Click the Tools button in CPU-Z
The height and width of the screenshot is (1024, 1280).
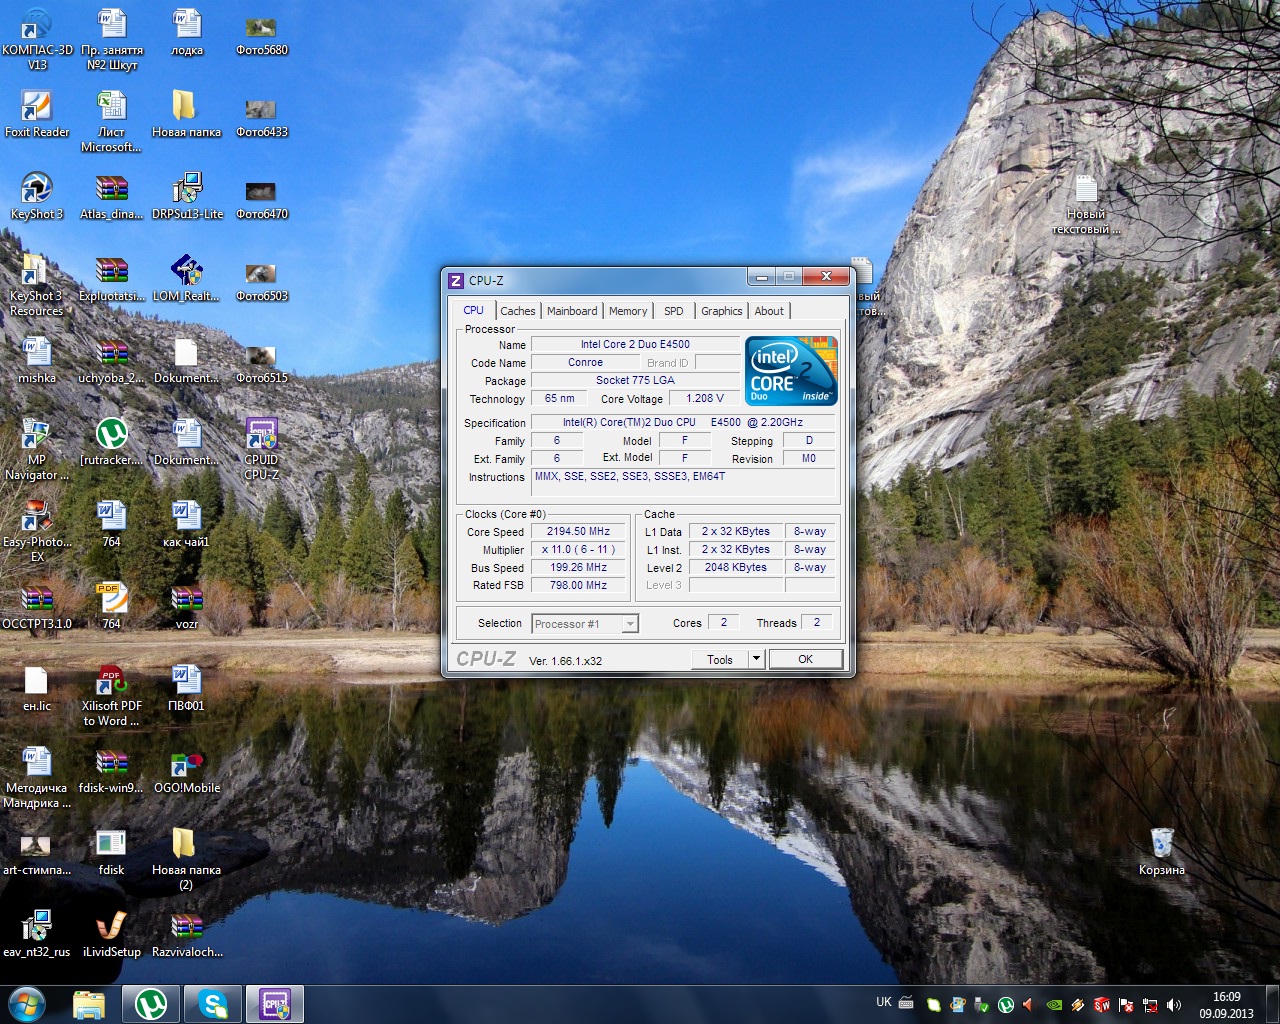click(x=720, y=659)
